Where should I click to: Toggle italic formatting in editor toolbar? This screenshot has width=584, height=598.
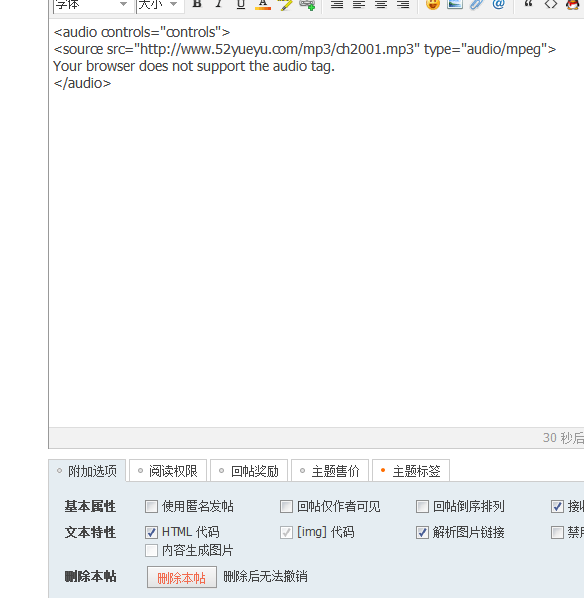click(219, 4)
